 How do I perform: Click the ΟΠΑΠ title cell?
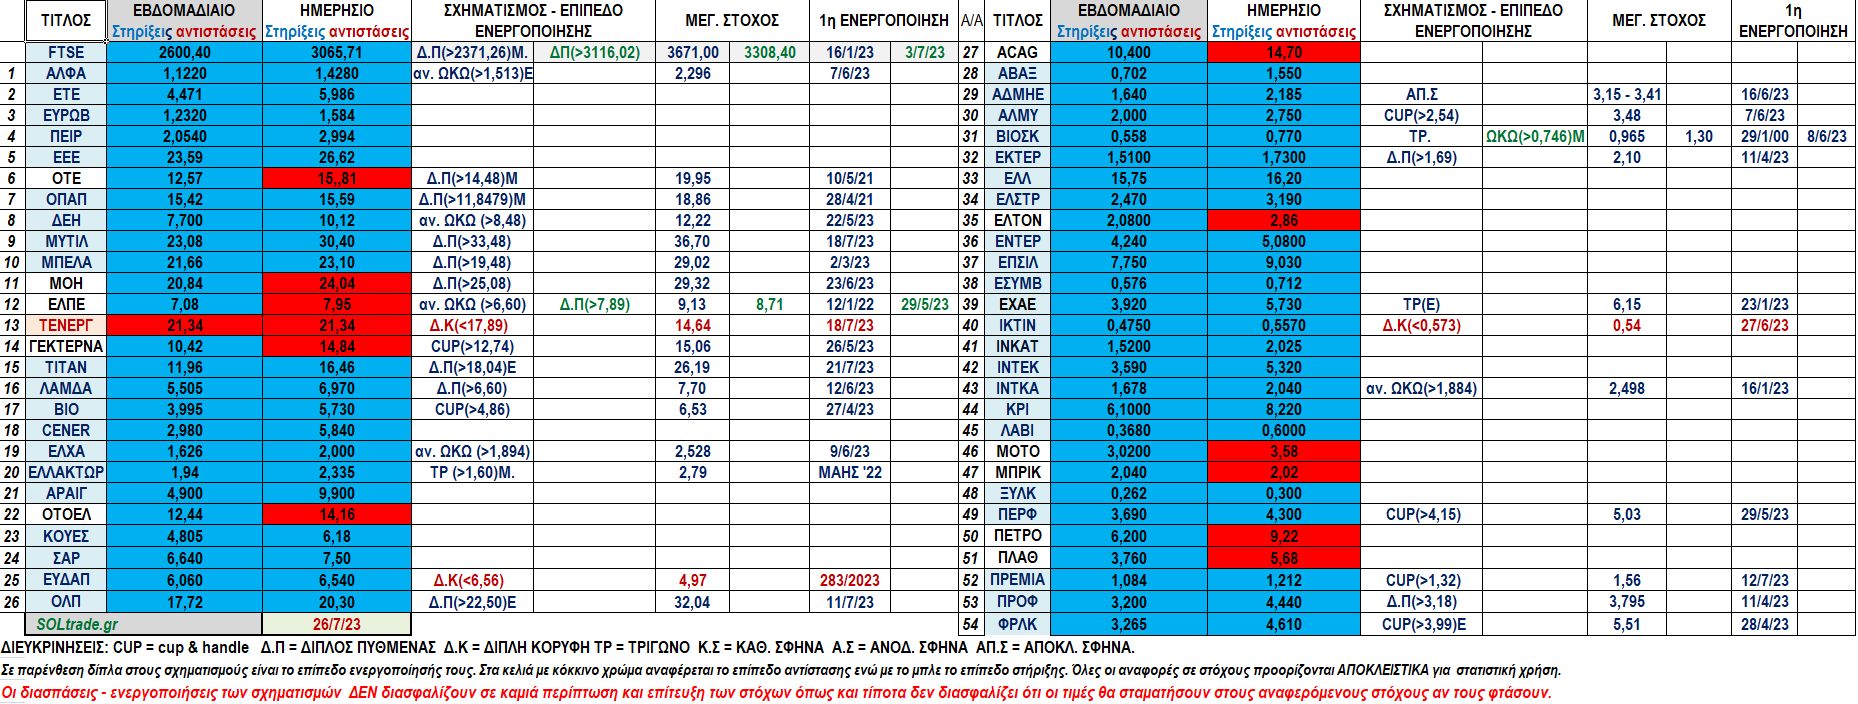(x=66, y=199)
